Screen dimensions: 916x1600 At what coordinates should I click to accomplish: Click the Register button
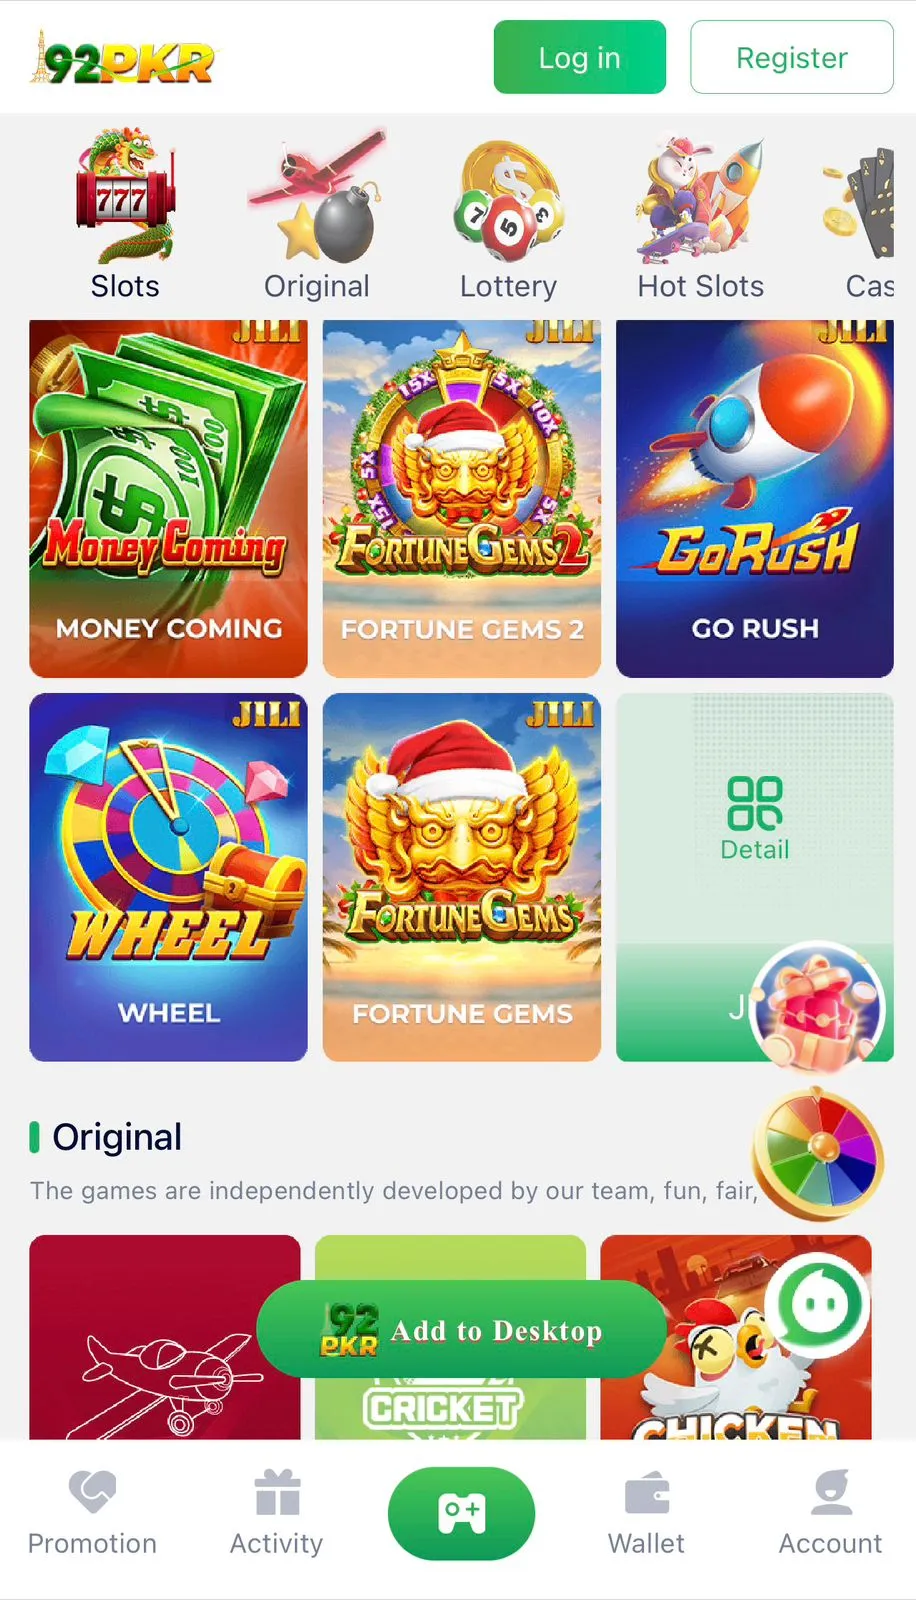(792, 57)
